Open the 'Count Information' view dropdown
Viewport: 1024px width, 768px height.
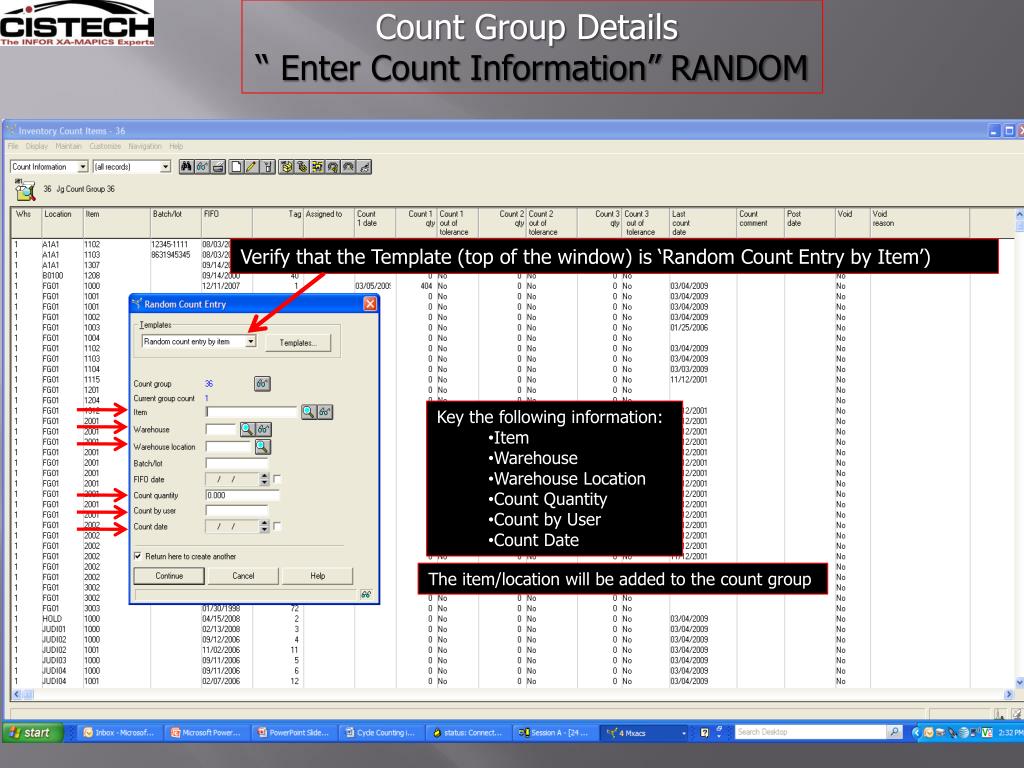click(x=83, y=167)
